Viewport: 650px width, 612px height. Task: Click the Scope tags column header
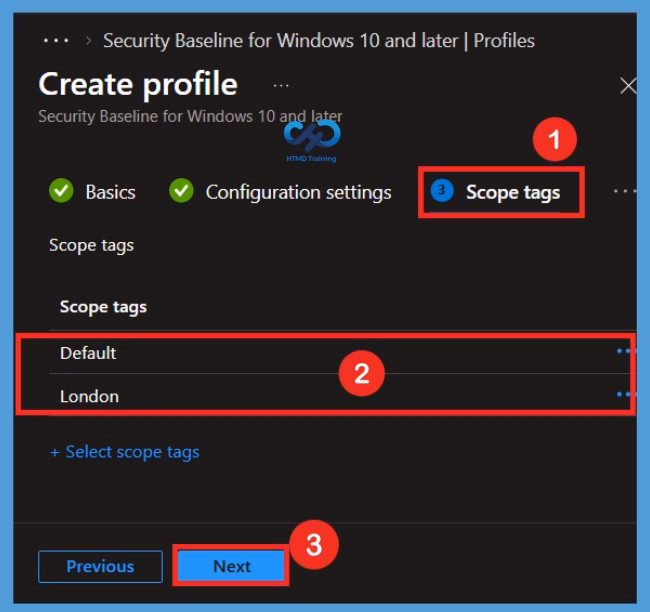coord(103,307)
